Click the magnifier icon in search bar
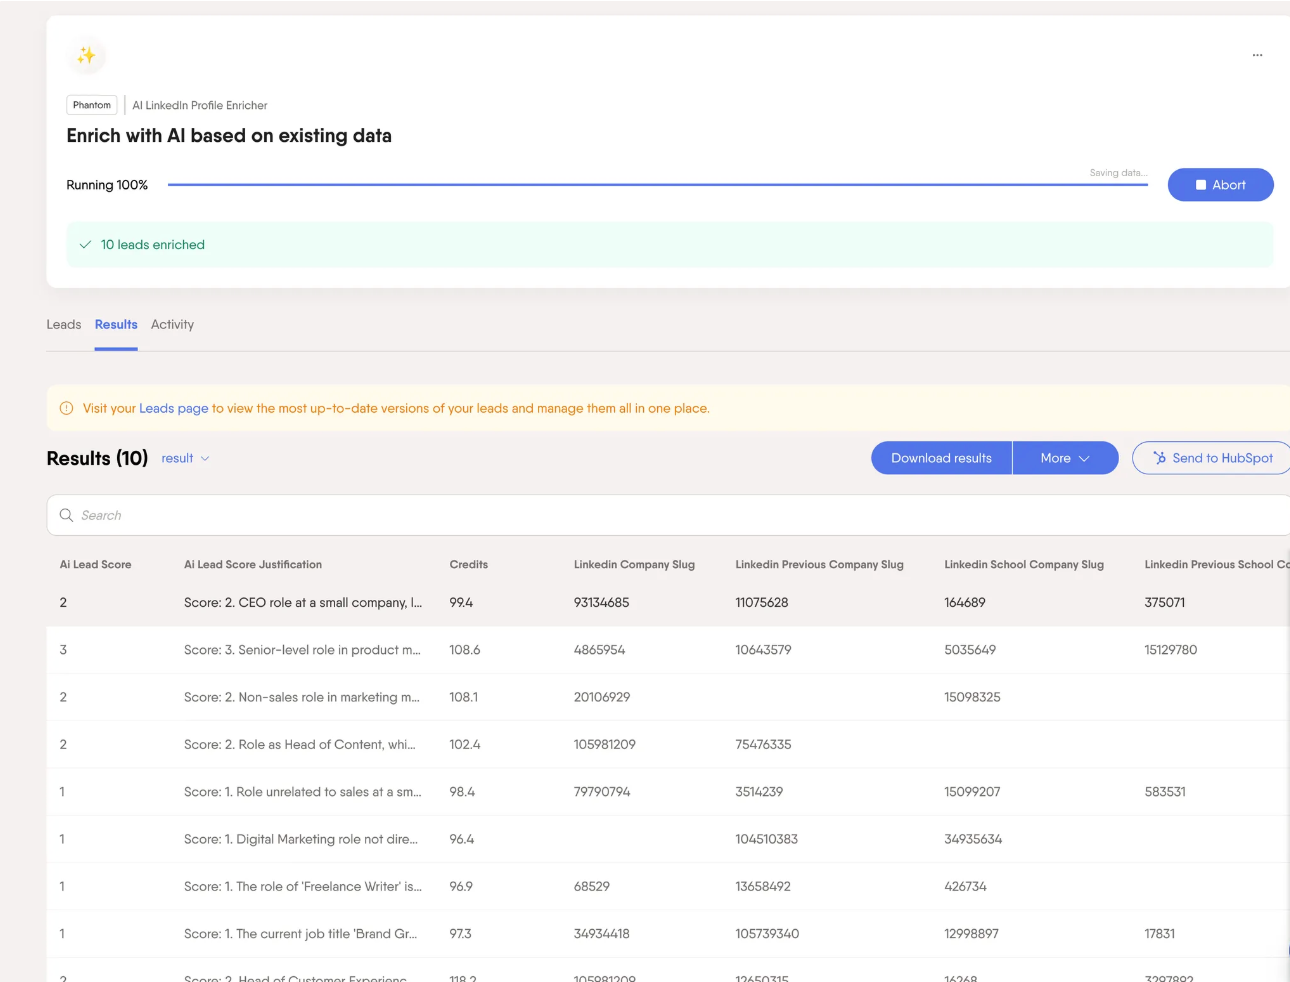 [x=67, y=515]
